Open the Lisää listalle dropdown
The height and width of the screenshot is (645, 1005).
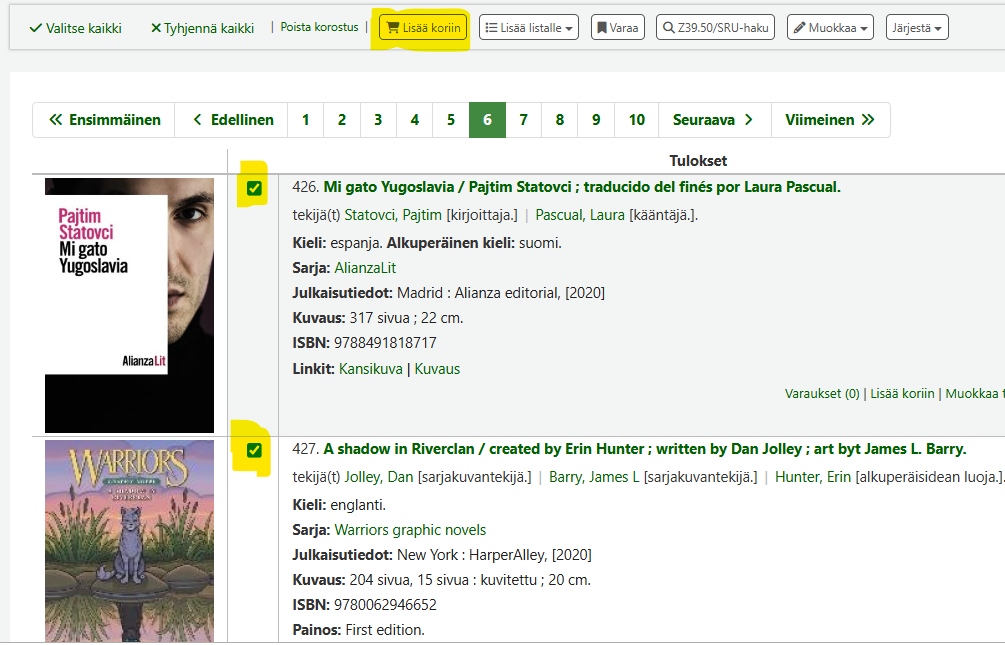[x=529, y=28]
